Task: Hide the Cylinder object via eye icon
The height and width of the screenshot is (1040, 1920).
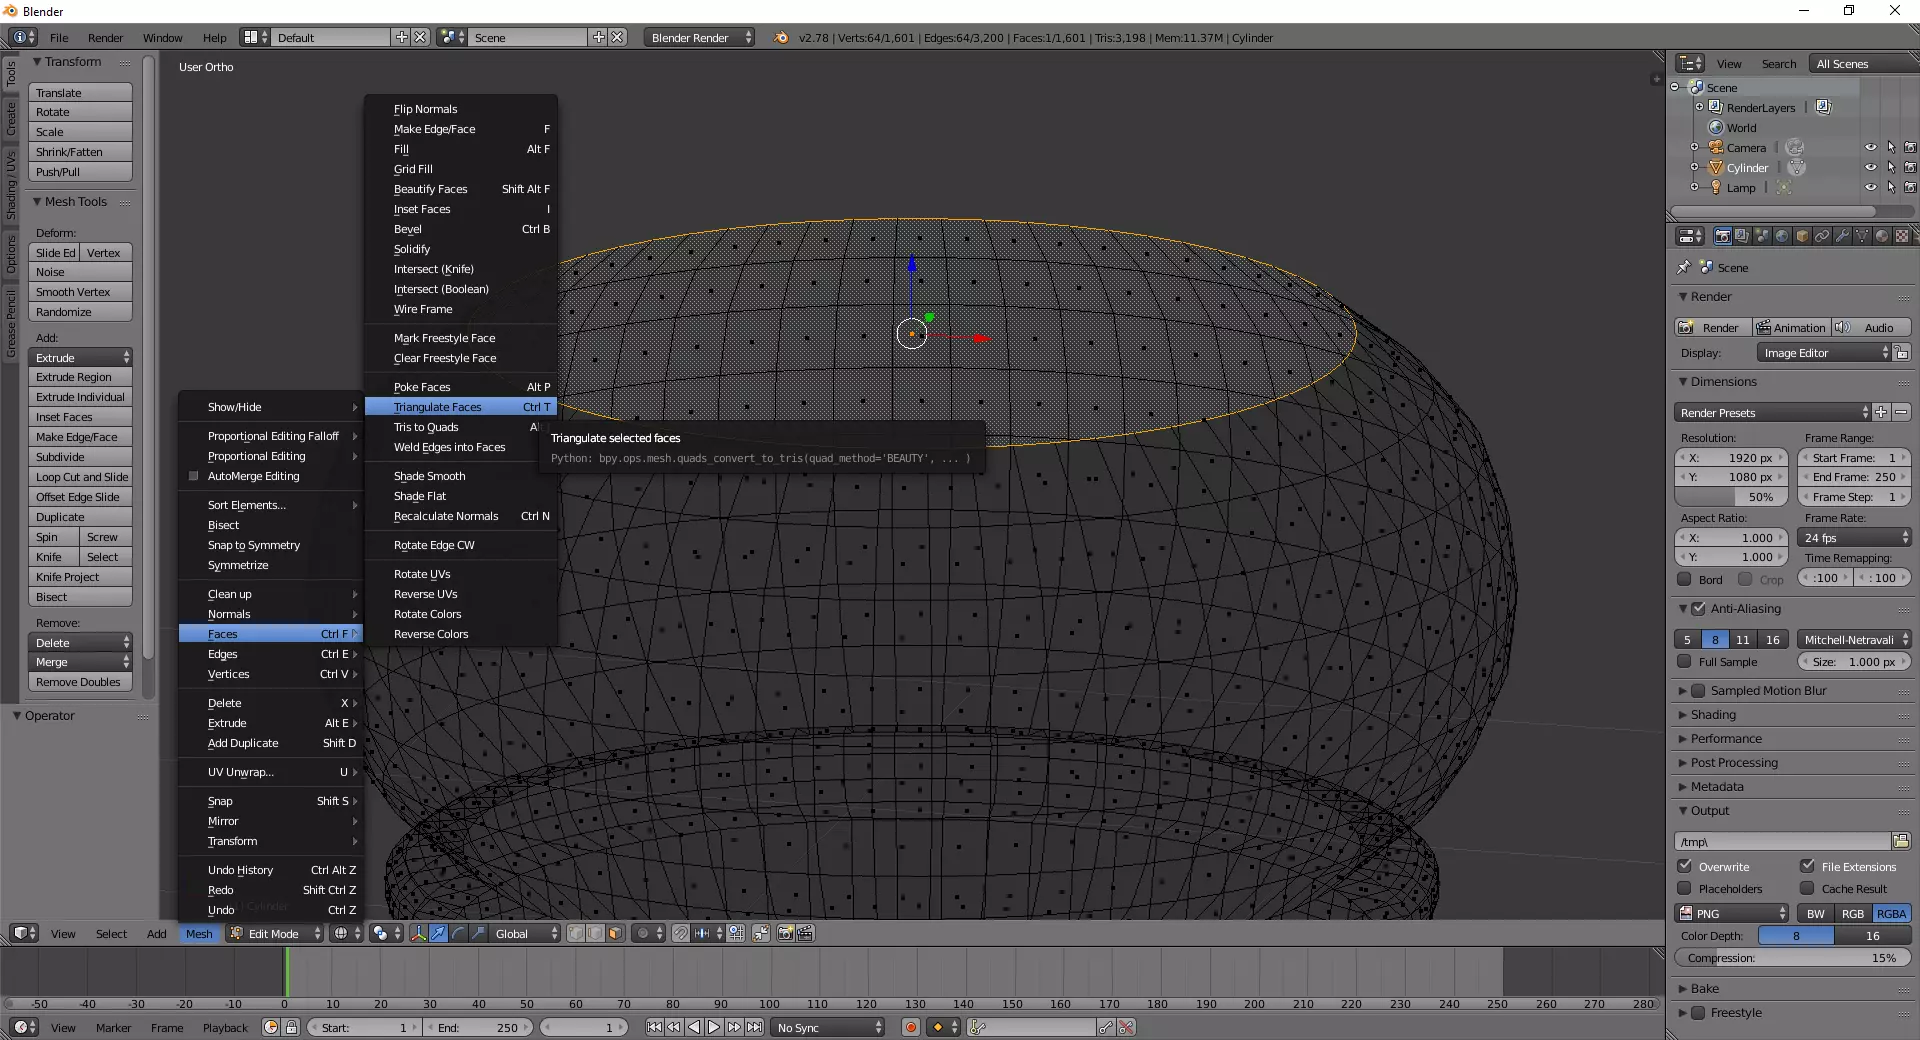Action: pyautogui.click(x=1870, y=168)
